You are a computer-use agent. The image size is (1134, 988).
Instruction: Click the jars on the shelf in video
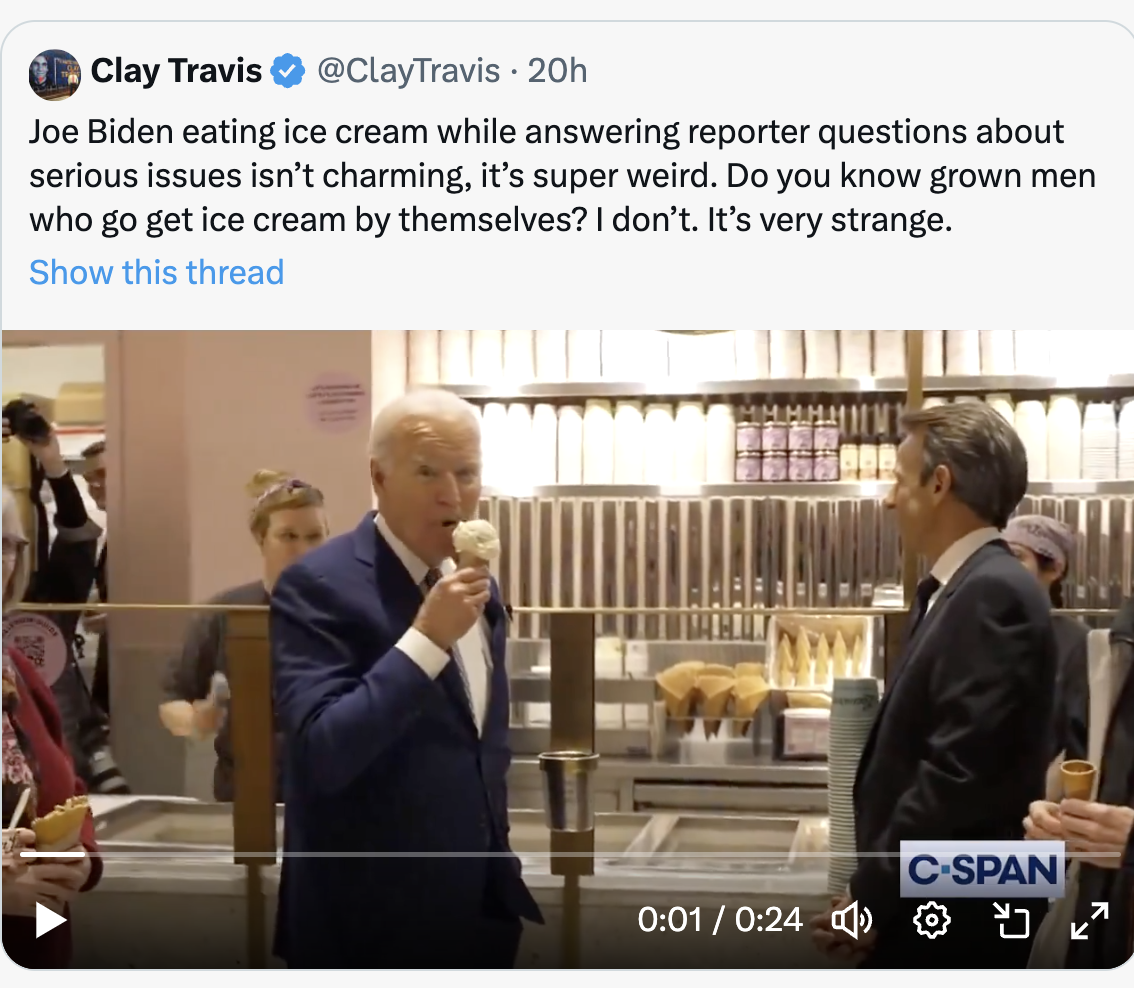click(788, 451)
